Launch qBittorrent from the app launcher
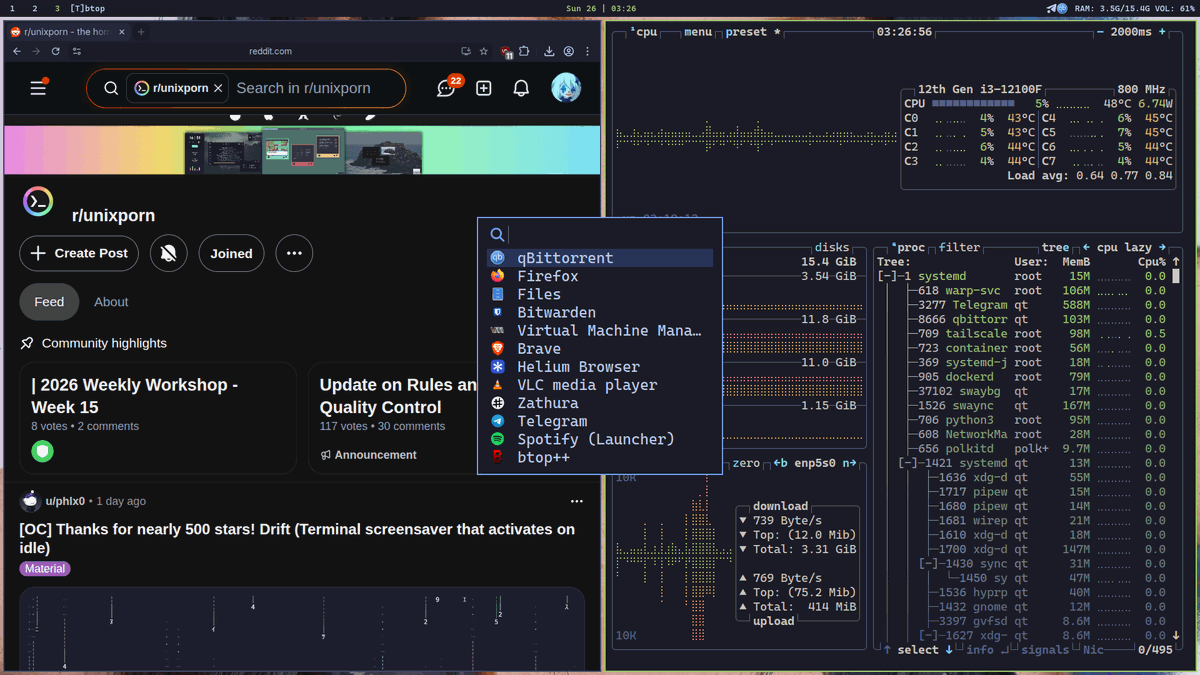The width and height of the screenshot is (1200, 675). point(600,258)
